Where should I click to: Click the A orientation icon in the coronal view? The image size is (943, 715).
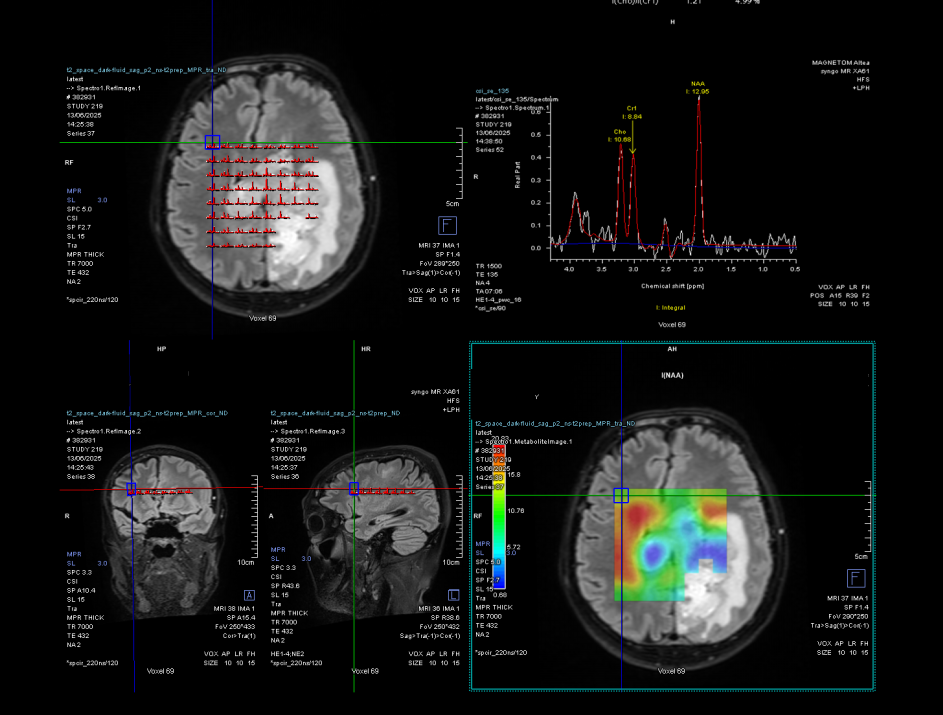click(x=250, y=594)
